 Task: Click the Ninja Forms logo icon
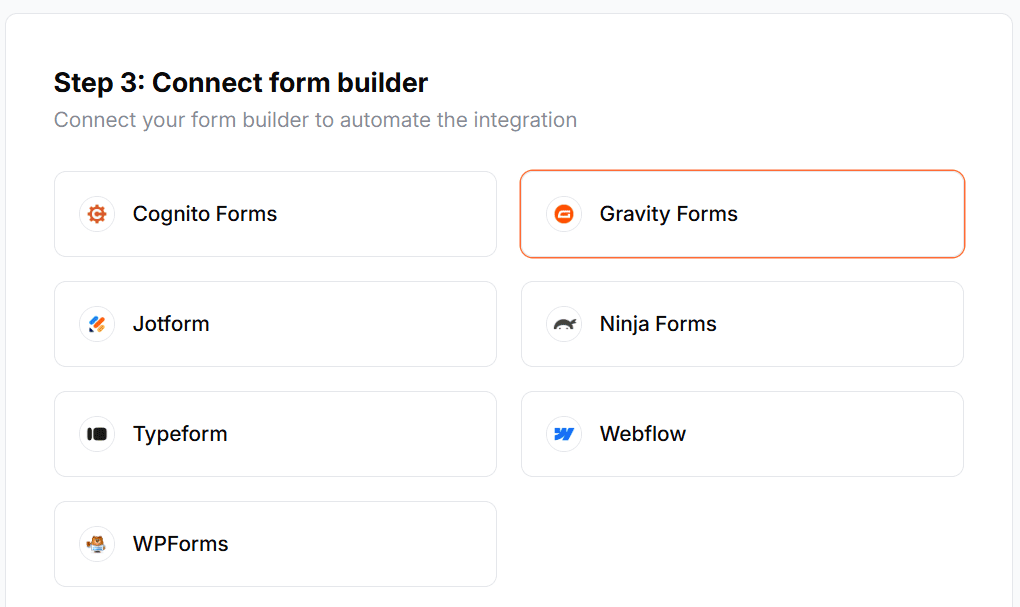(x=563, y=323)
